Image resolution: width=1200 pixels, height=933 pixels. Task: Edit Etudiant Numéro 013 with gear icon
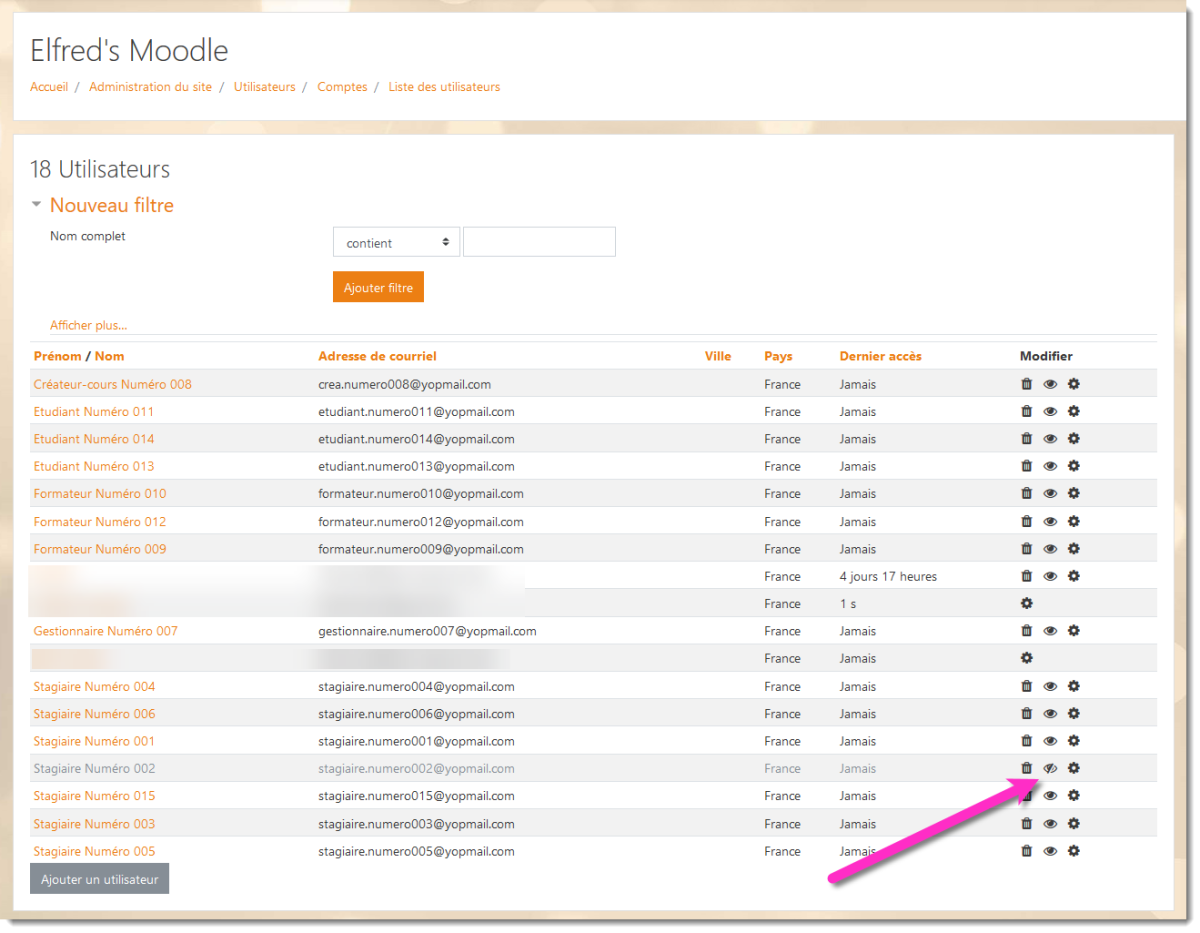click(x=1074, y=466)
